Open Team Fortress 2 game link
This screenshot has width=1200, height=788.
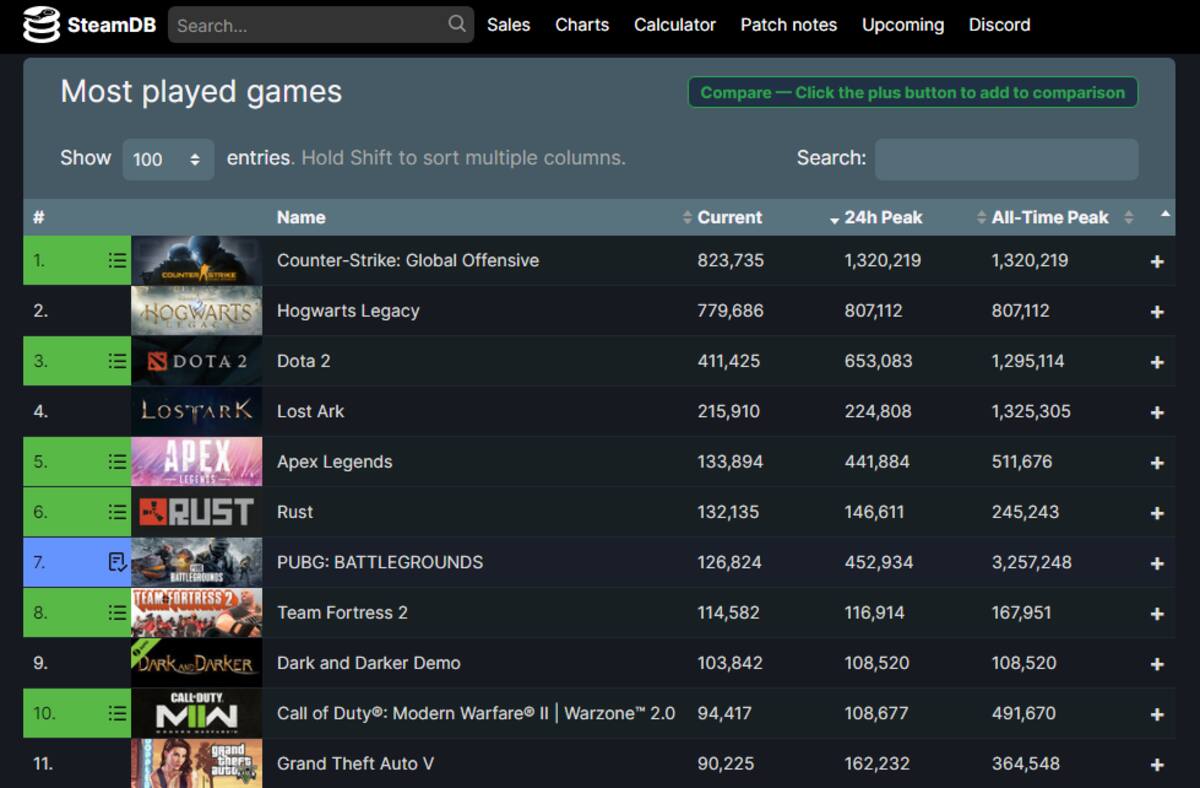(x=342, y=613)
